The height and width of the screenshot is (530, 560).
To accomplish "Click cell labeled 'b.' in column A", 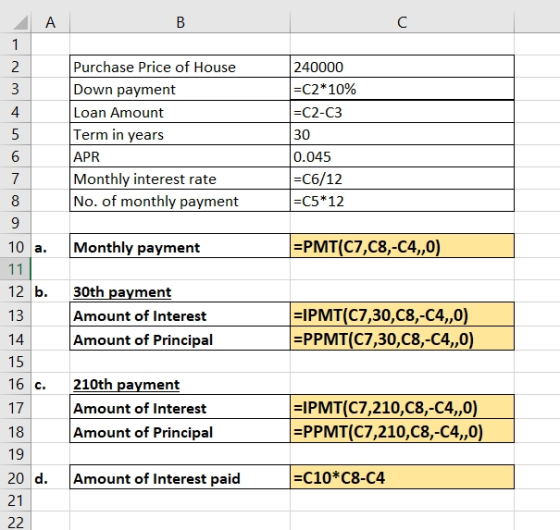I will tap(50, 291).
